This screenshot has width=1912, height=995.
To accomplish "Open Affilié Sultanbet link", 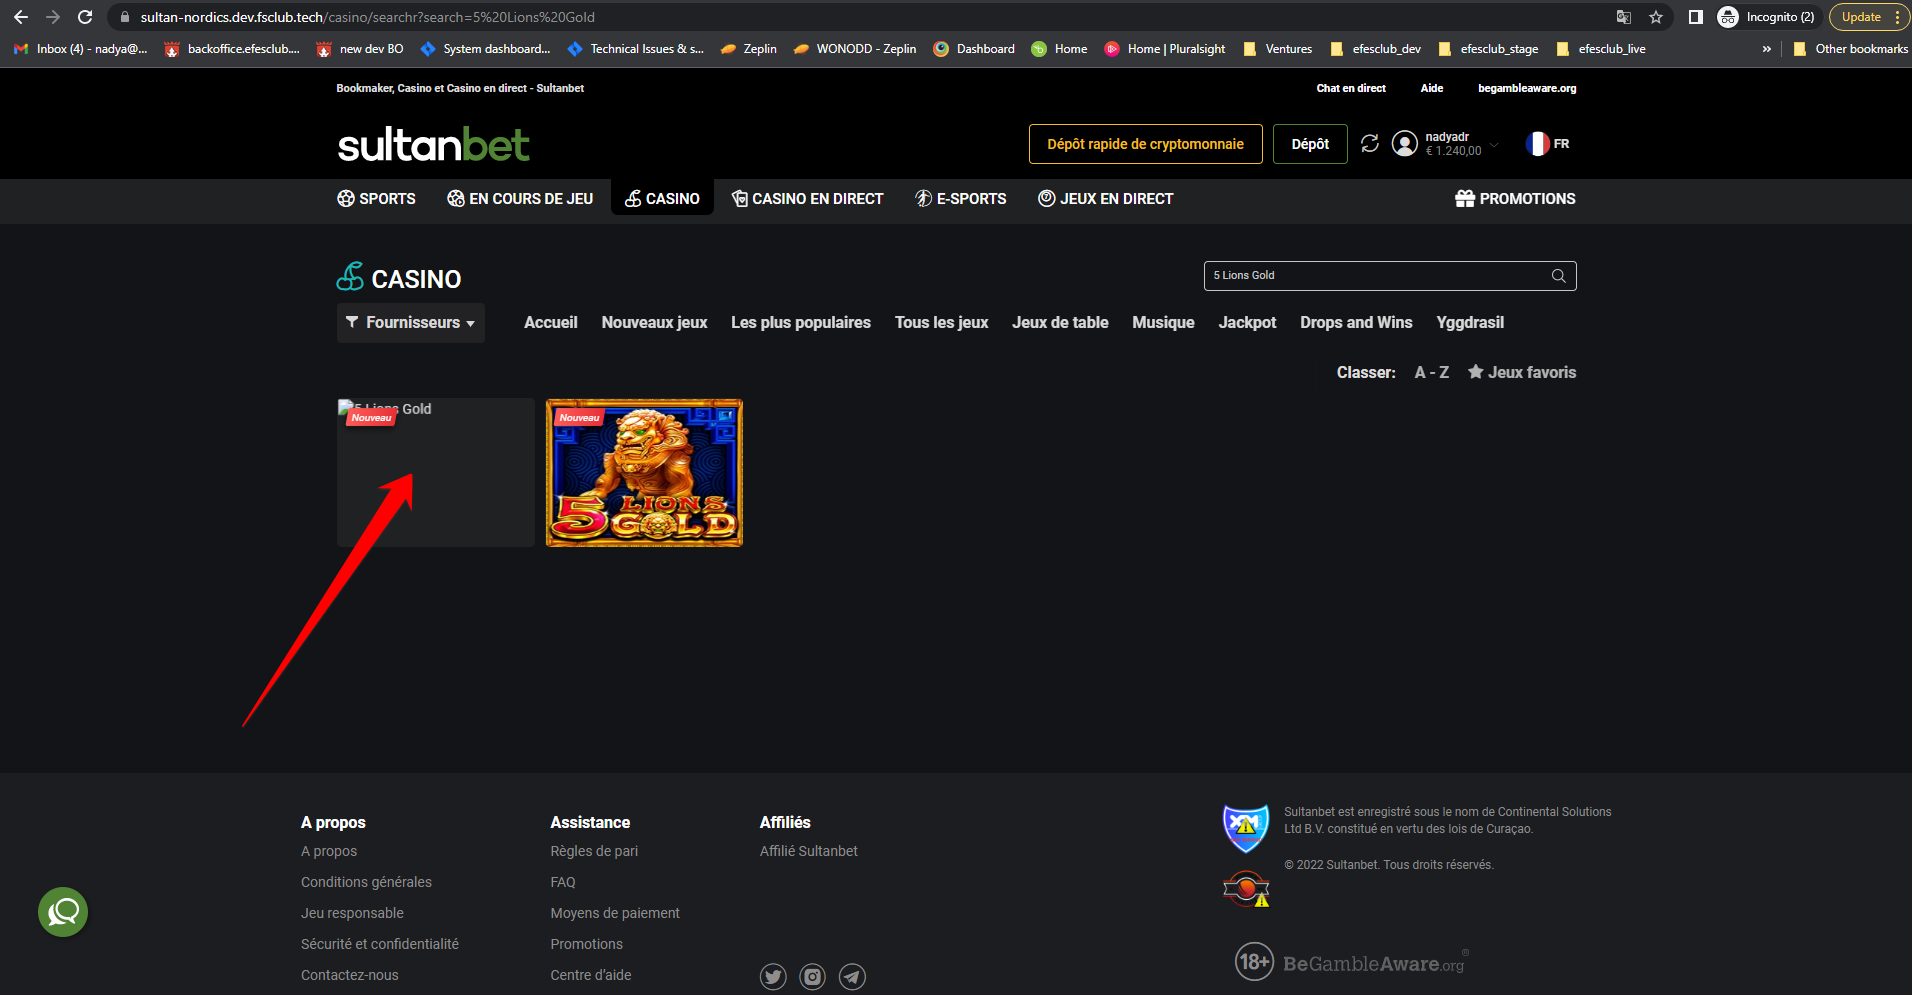I will click(x=809, y=852).
